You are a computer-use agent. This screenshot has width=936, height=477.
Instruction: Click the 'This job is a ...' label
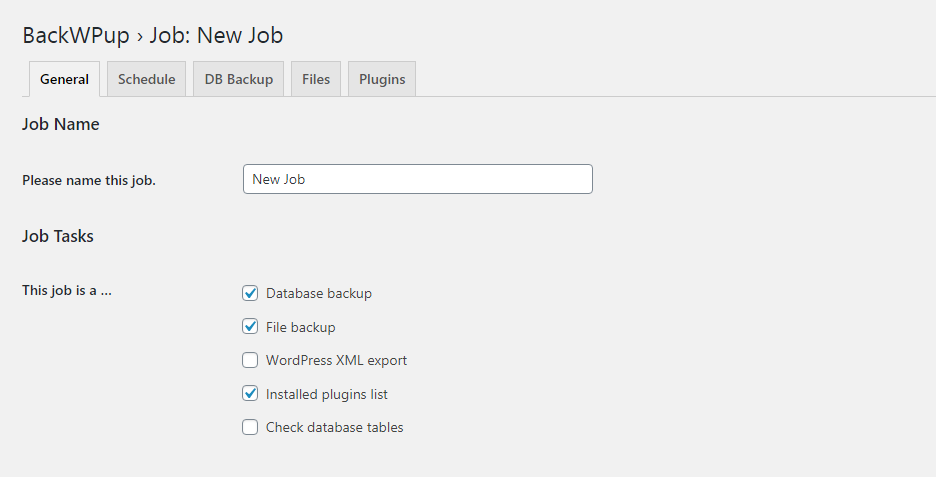coord(66,291)
